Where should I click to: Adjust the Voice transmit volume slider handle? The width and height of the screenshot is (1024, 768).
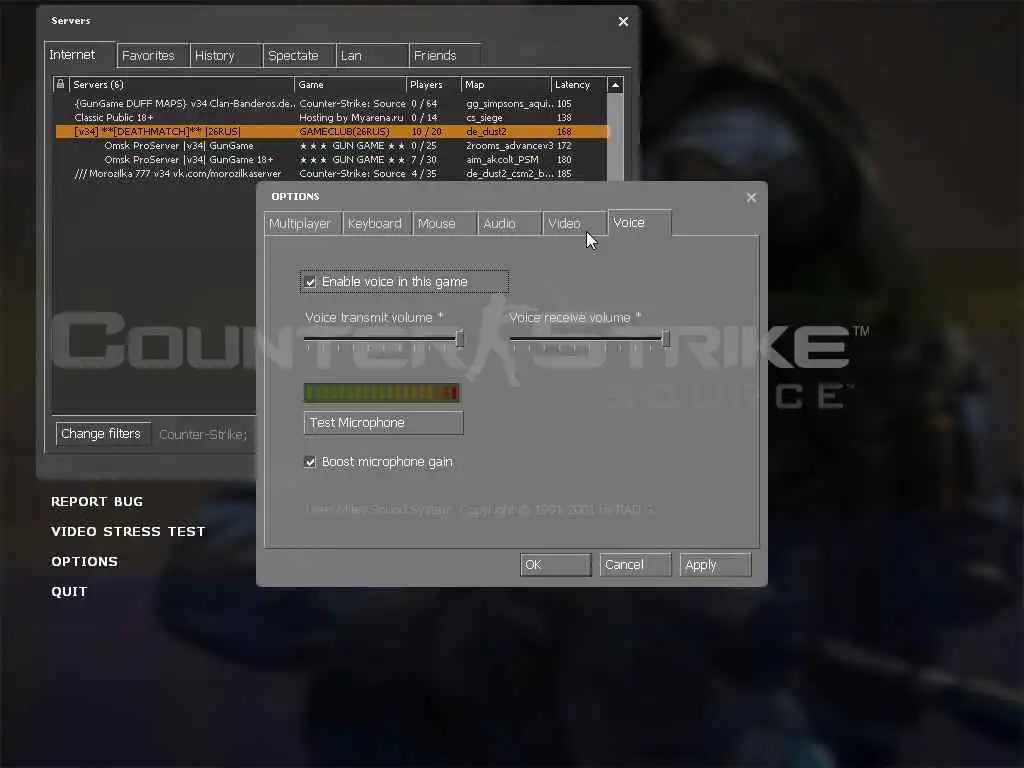point(460,339)
